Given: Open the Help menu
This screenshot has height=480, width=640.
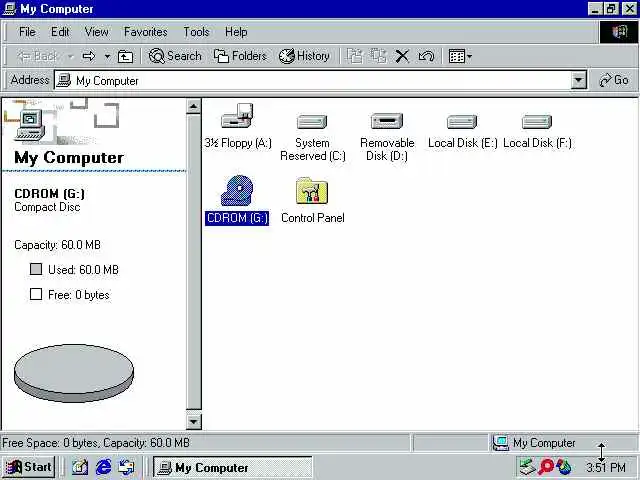Looking at the screenshot, I should [x=236, y=32].
